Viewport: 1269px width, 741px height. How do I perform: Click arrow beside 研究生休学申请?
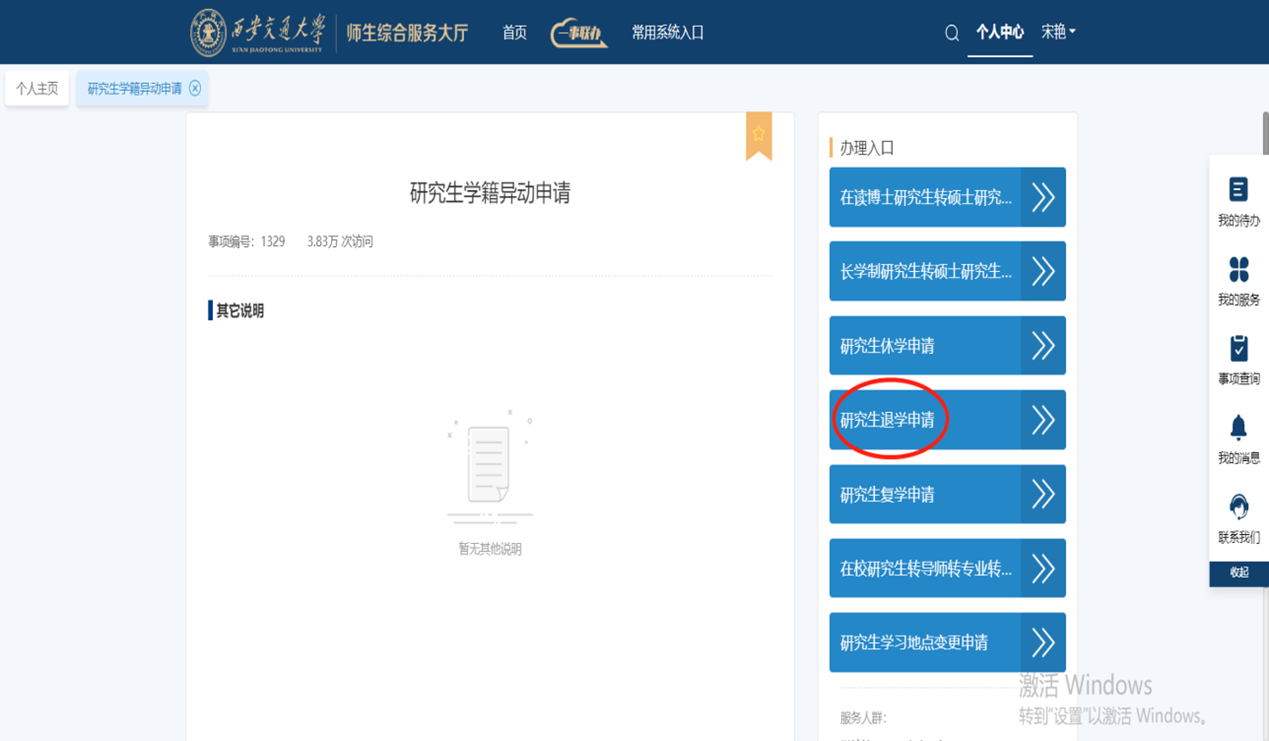coord(1043,346)
